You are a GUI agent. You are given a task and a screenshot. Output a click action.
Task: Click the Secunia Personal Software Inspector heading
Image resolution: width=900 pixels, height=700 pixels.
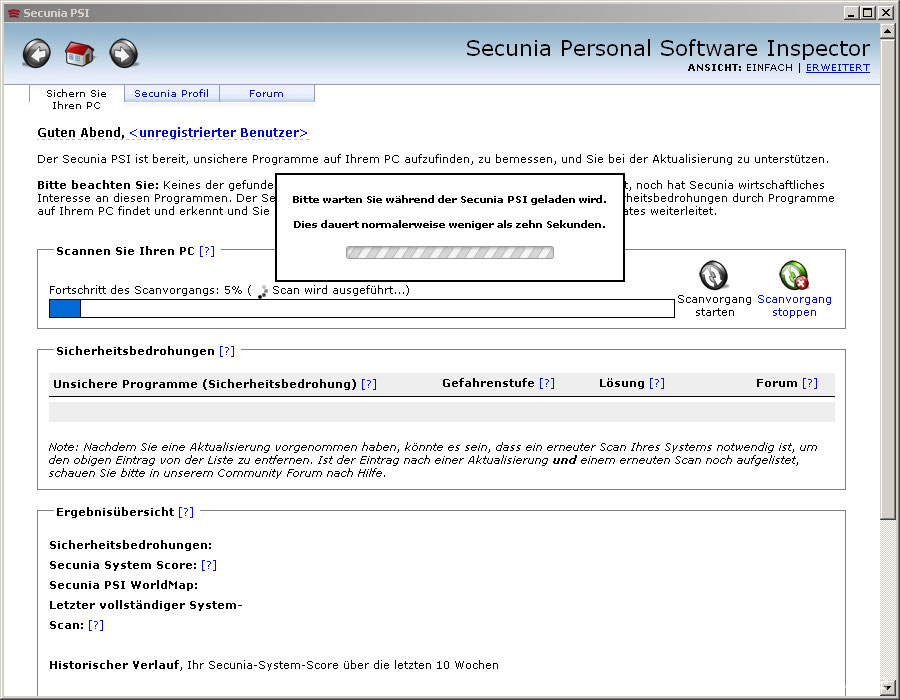[x=668, y=48]
